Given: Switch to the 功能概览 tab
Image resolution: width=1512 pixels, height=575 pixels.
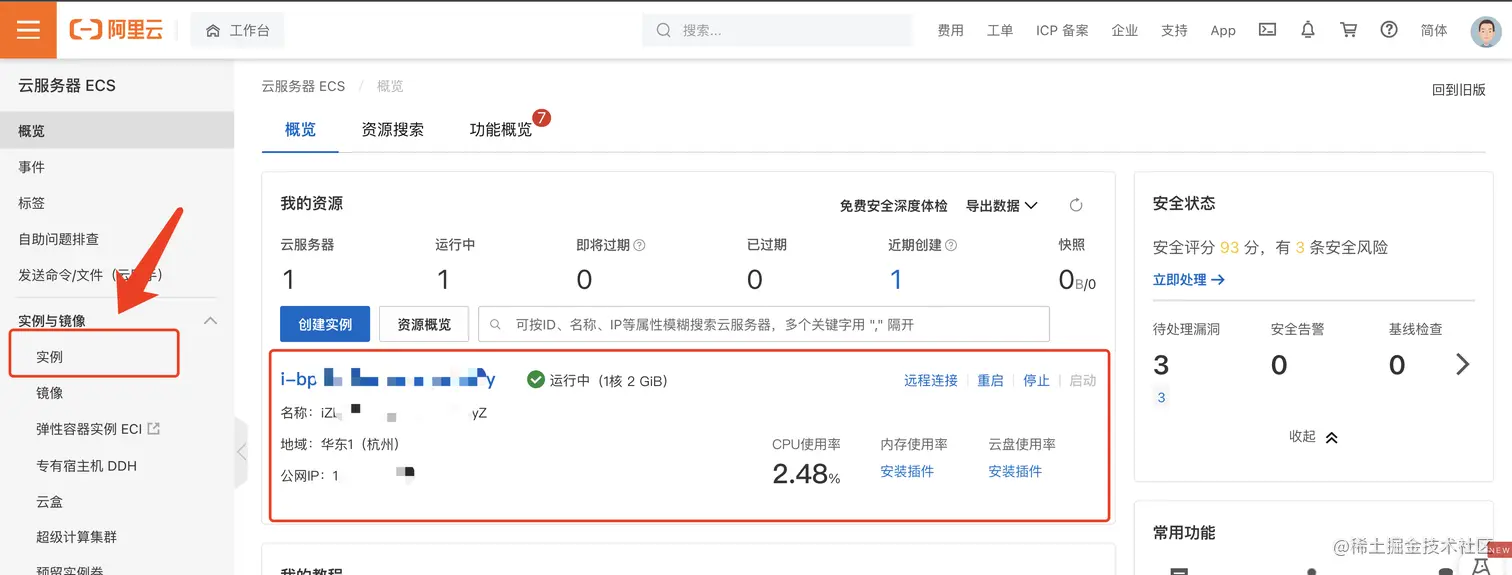Looking at the screenshot, I should click(501, 130).
